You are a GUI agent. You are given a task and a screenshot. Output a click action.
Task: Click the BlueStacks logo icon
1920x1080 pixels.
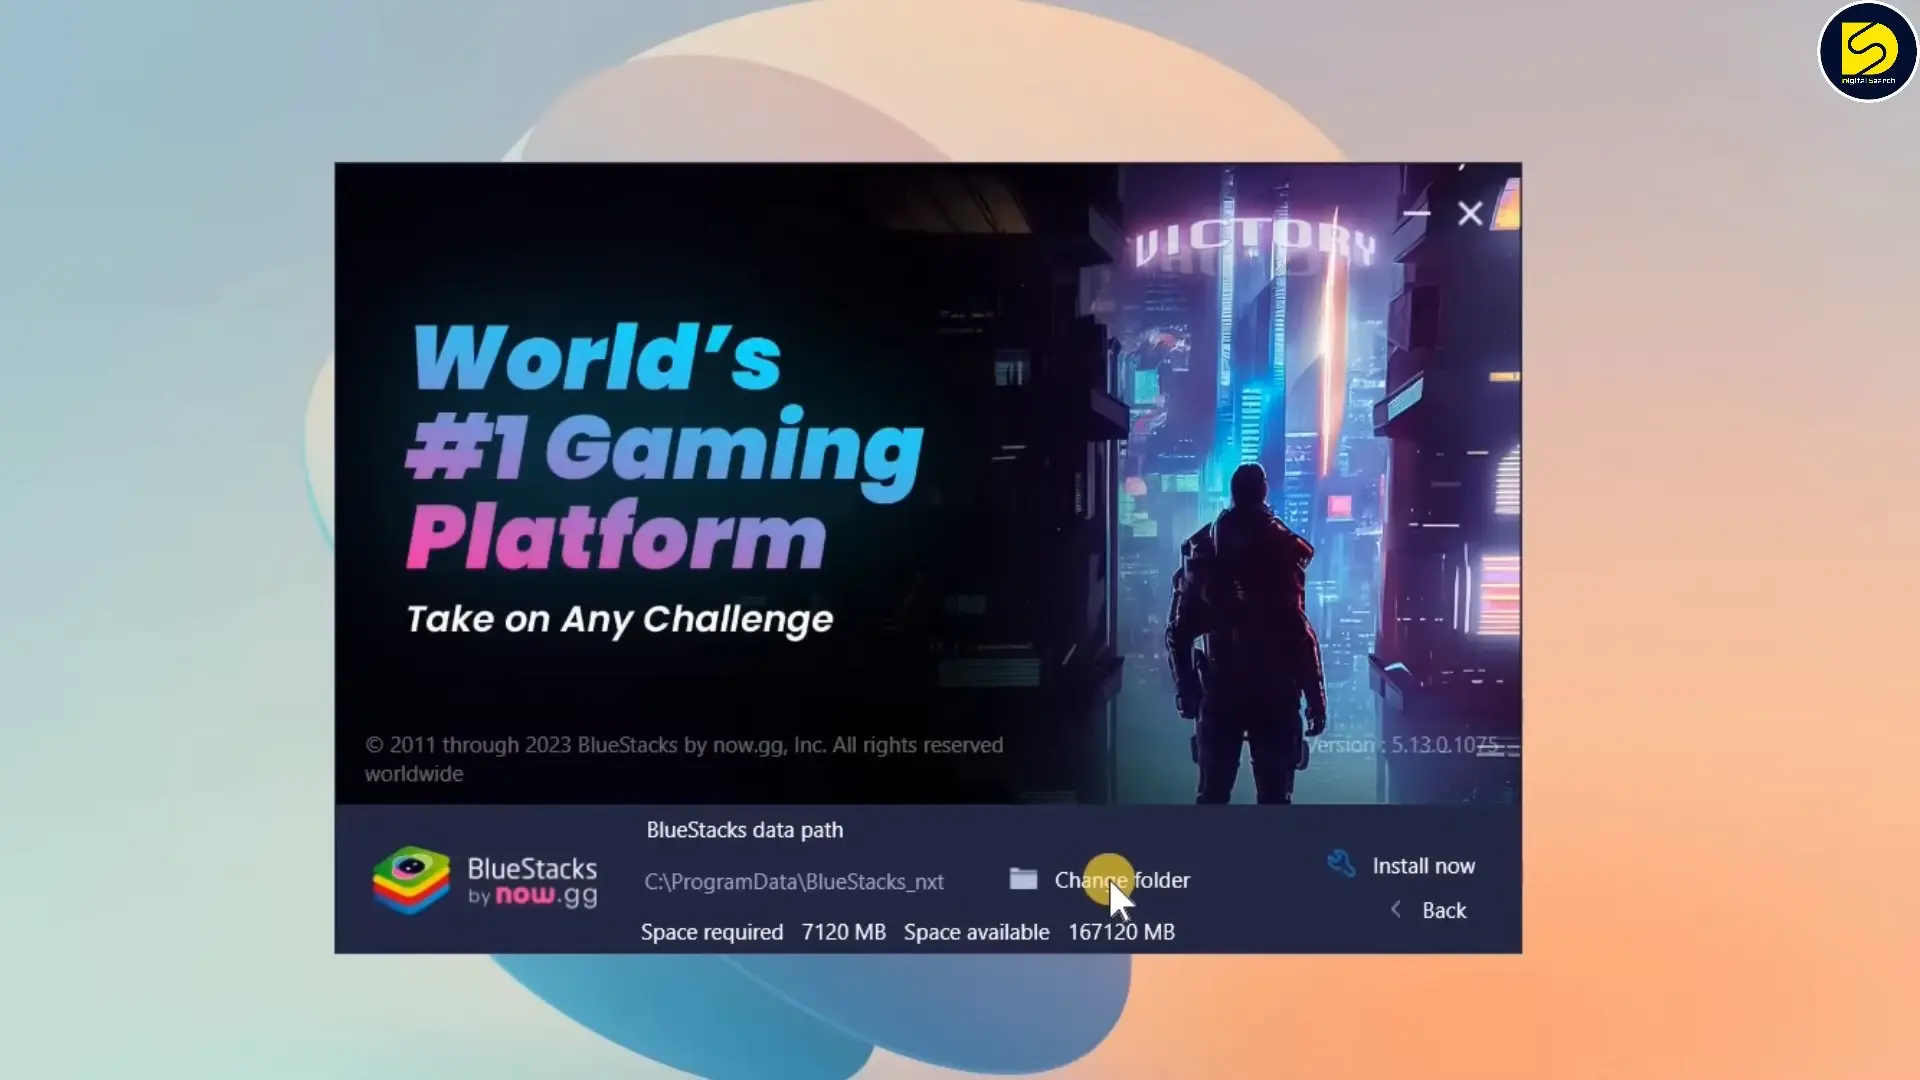tap(411, 880)
